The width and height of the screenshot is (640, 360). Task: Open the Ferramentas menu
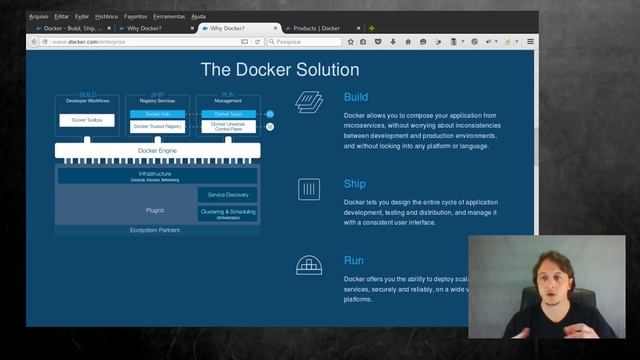pos(169,16)
